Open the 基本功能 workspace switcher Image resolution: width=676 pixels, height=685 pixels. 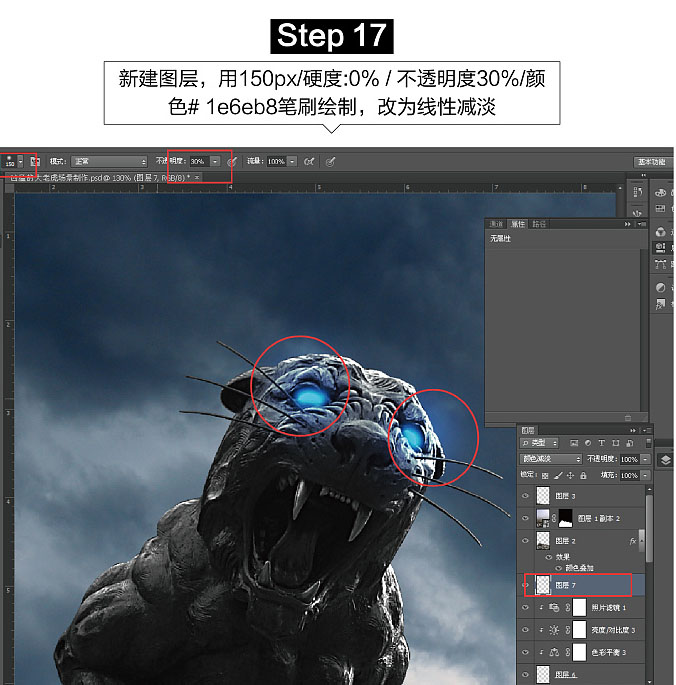coord(652,162)
